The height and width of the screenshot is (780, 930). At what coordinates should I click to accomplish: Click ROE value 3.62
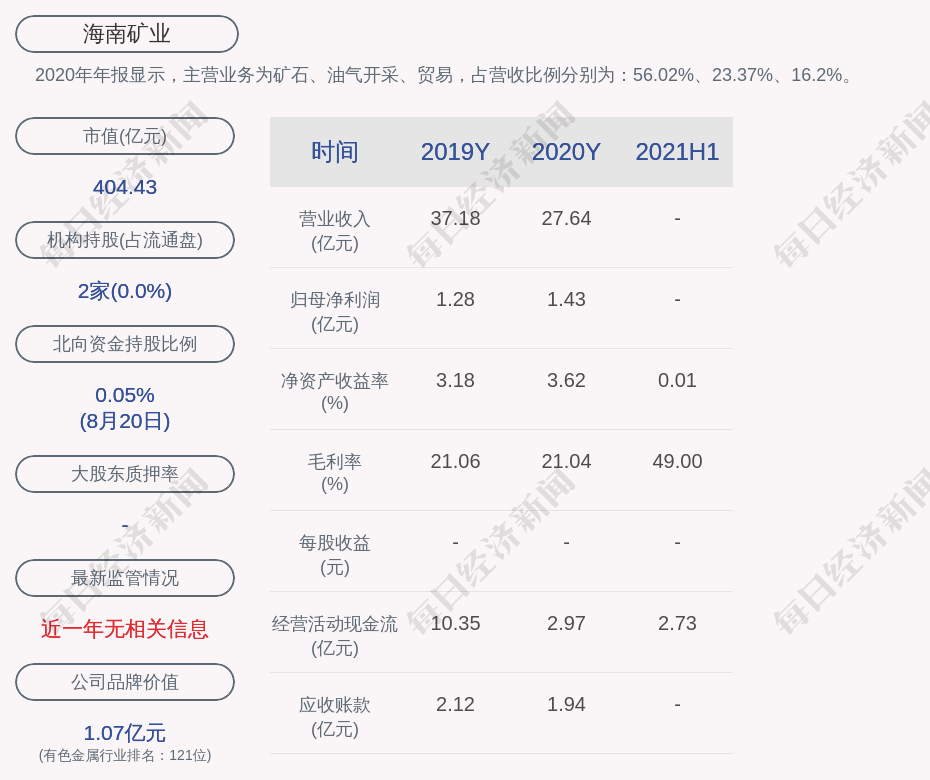(x=566, y=380)
